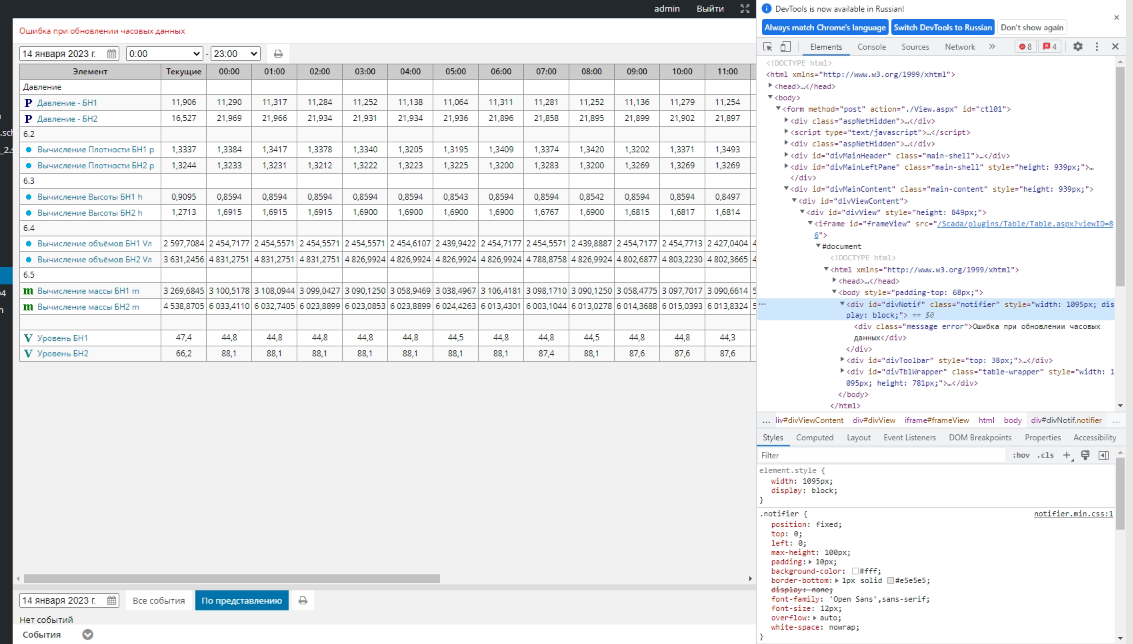Select the iframe#frameView breadcrumb
The image size is (1133, 644).
[936, 420]
